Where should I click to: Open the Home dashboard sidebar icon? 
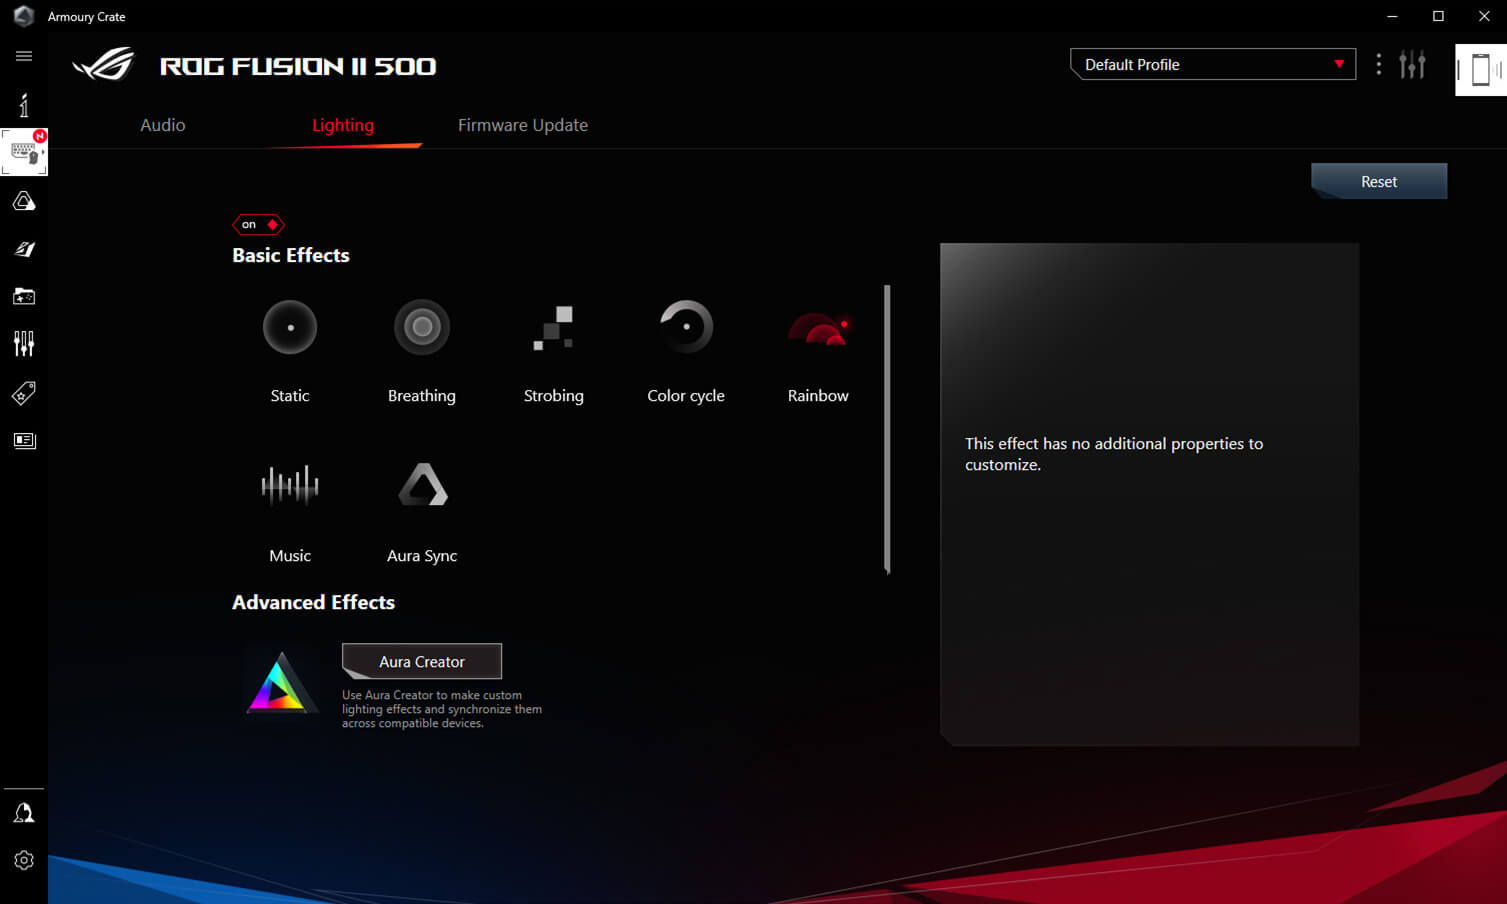tap(24, 104)
